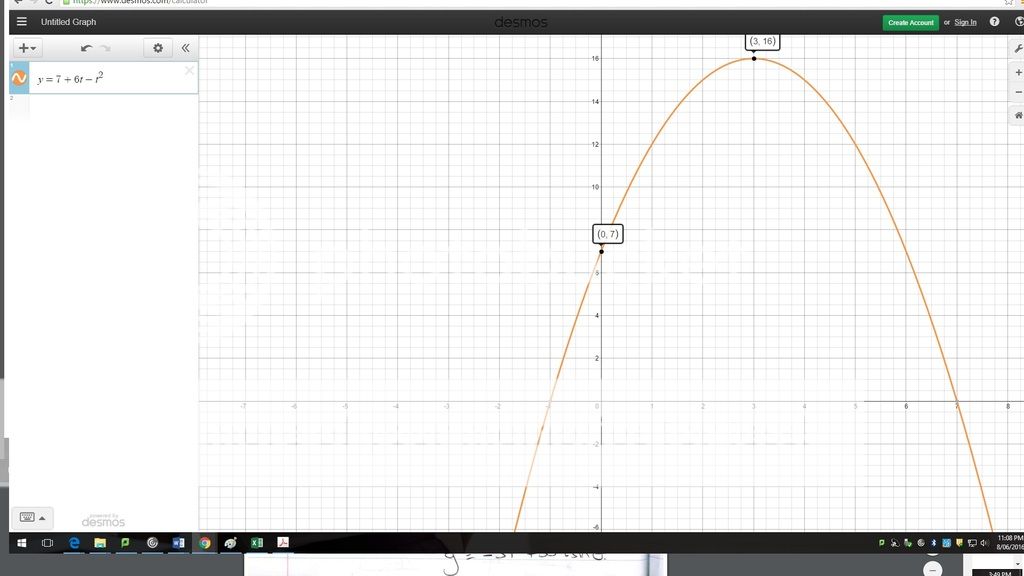
Task: Open Graph Settings wrench
Action: (x=1017, y=48)
